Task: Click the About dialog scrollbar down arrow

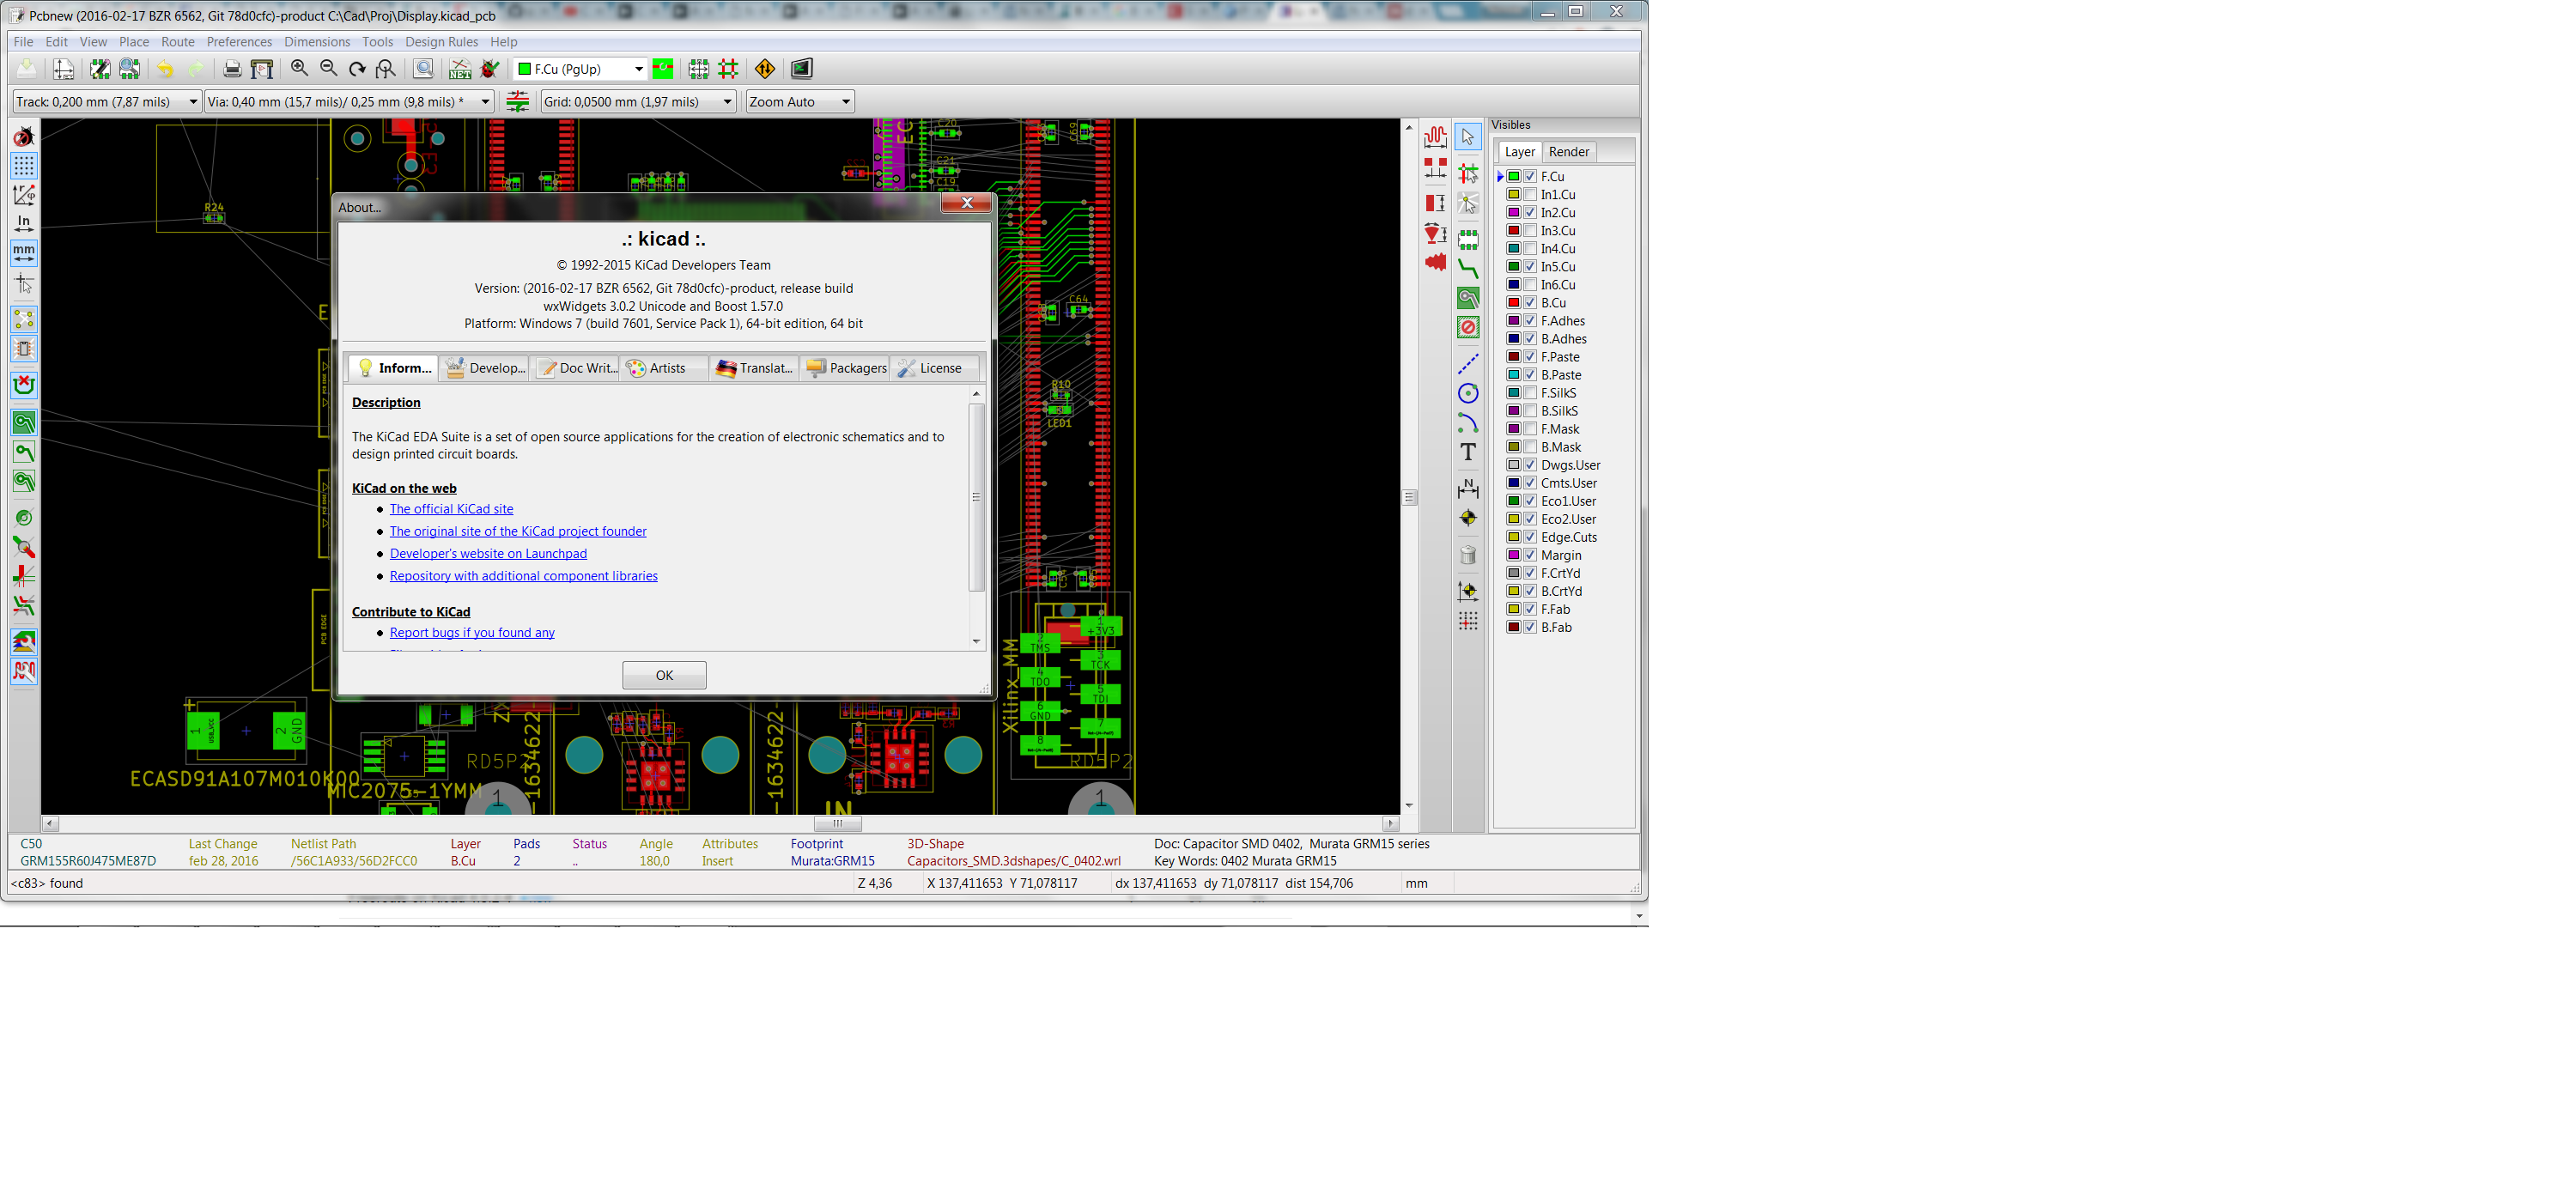Action: pyautogui.click(x=976, y=641)
